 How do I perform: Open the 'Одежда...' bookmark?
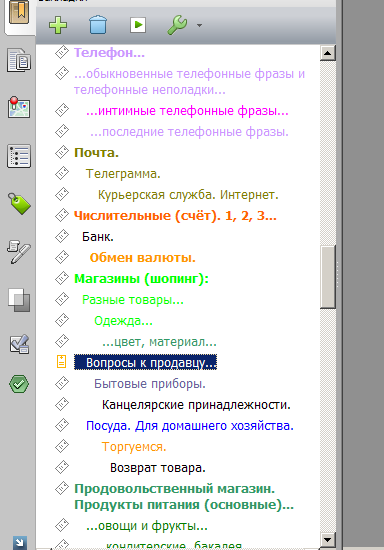point(123,321)
